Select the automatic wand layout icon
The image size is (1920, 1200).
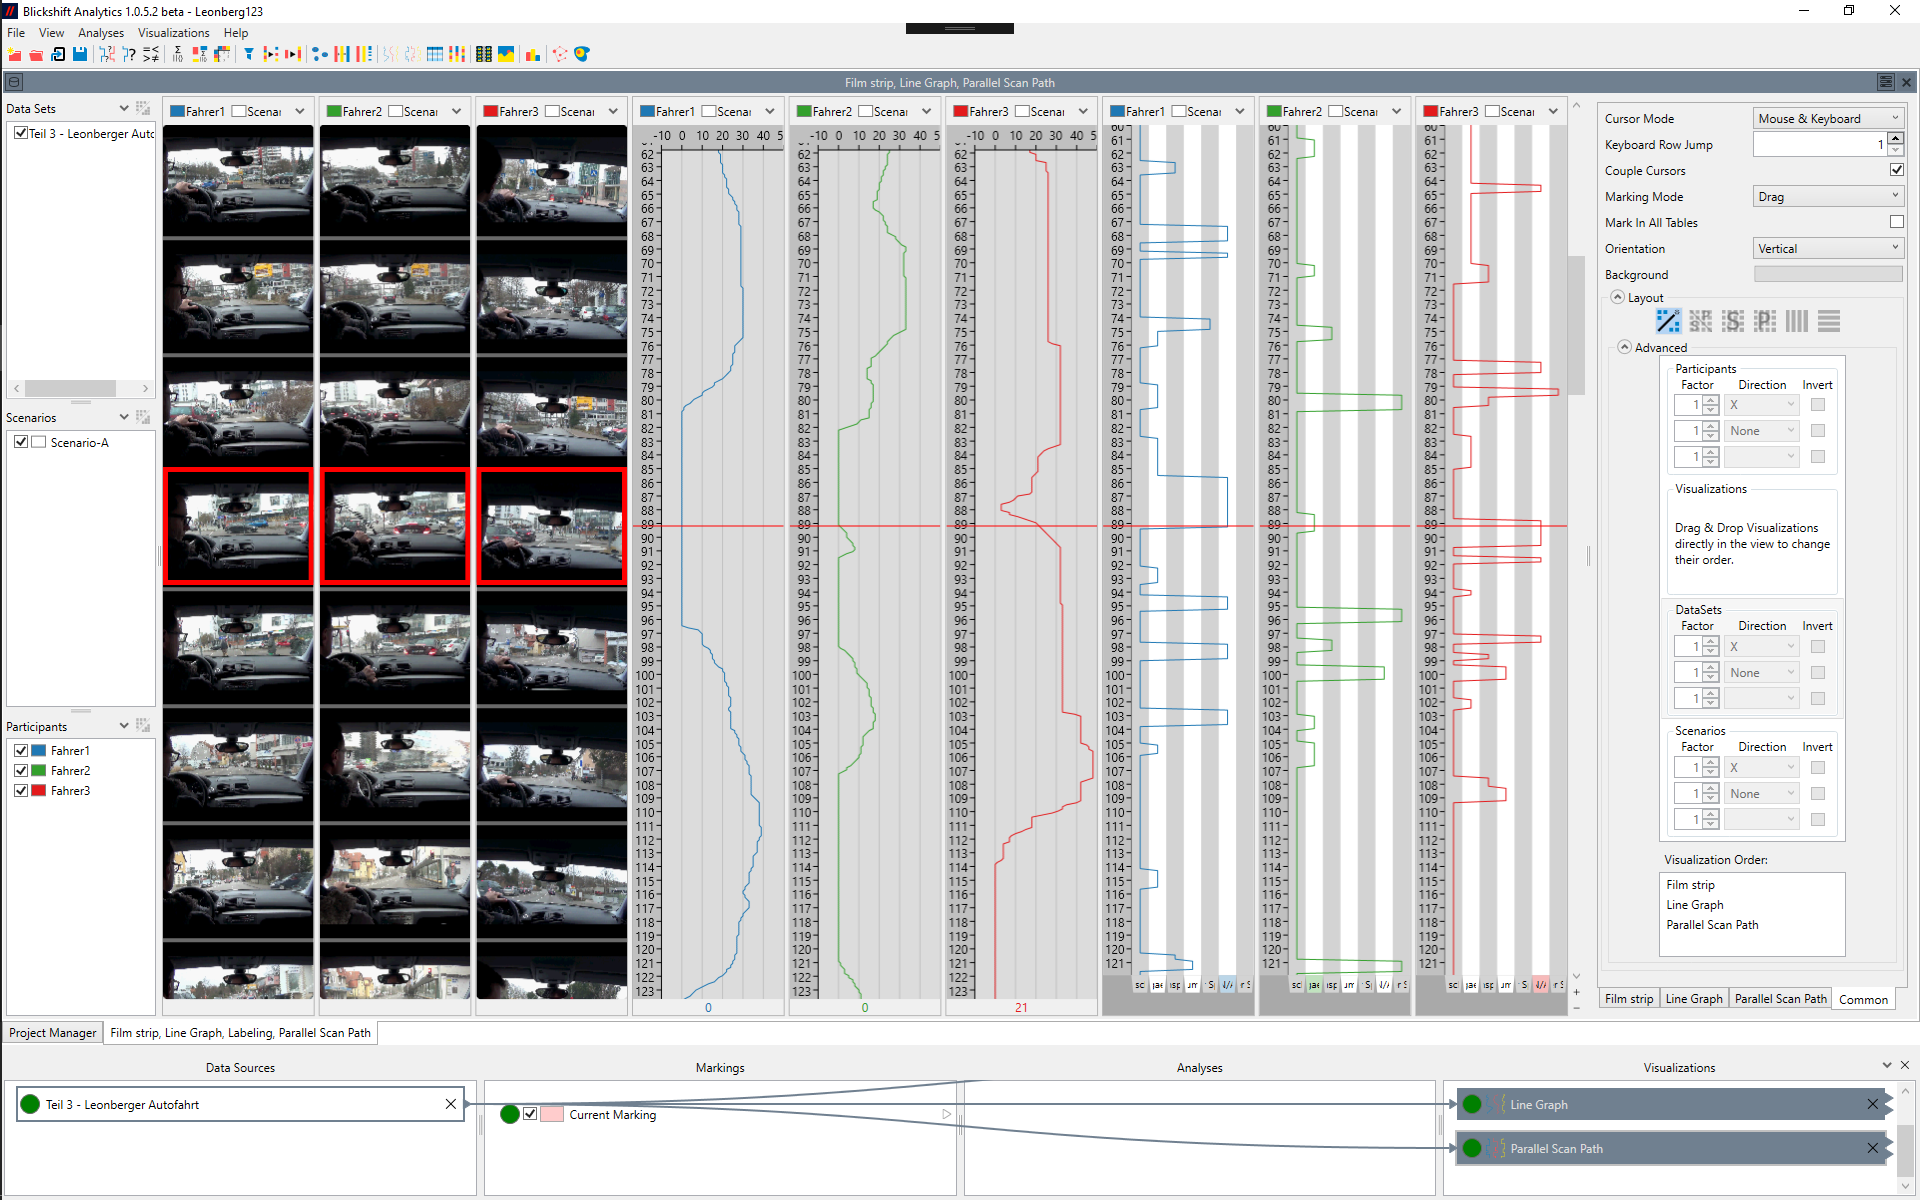pos(1668,321)
